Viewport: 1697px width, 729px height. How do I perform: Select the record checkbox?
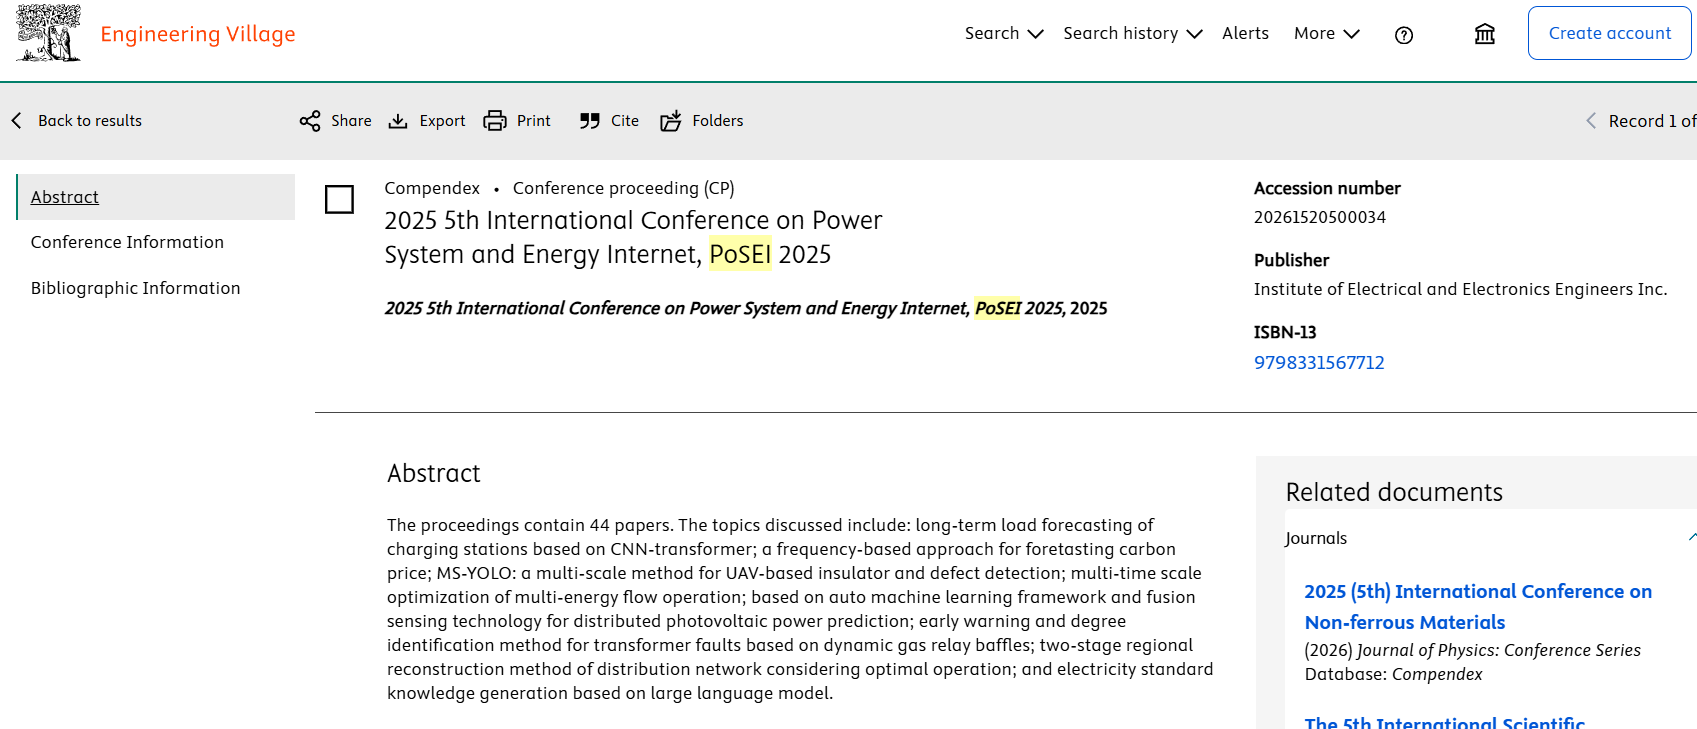(x=340, y=199)
